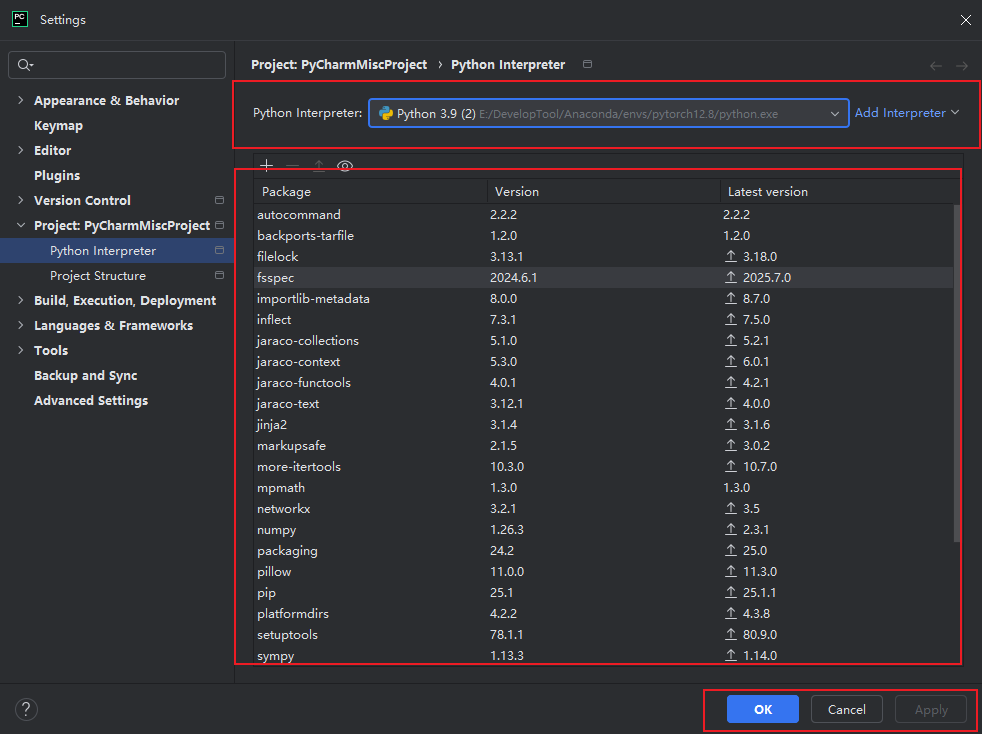982x734 pixels.
Task: Expand Appearance & Behavior section
Action: [x=21, y=100]
